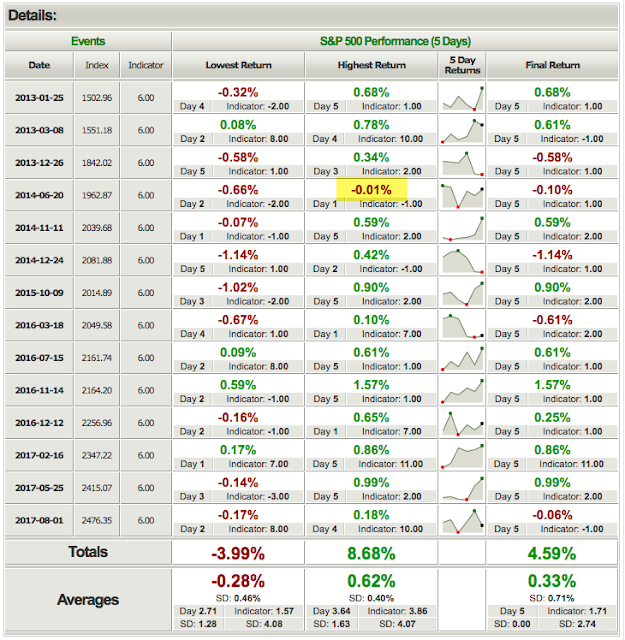
Task: Select the 2017-02-16 returns mini chart
Action: [462, 455]
